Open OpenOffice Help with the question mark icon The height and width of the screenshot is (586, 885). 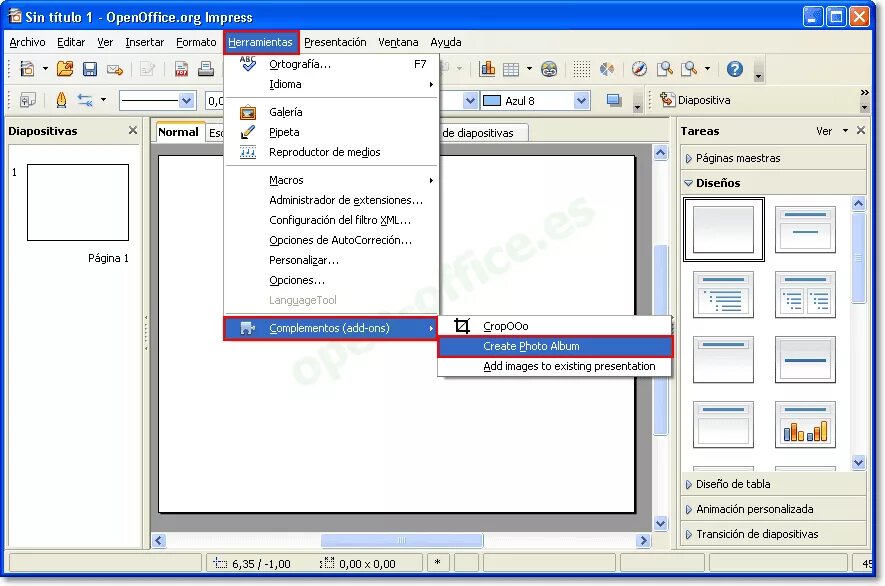pos(735,68)
